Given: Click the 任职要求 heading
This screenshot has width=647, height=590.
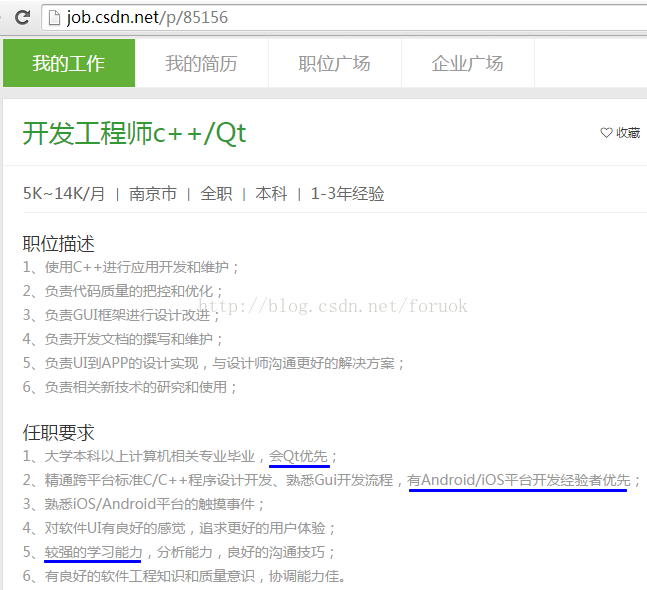Looking at the screenshot, I should (59, 432).
